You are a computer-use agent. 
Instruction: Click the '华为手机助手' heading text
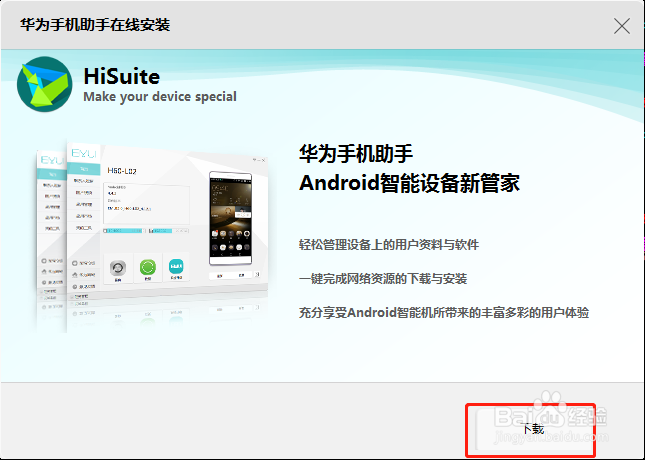tap(356, 153)
